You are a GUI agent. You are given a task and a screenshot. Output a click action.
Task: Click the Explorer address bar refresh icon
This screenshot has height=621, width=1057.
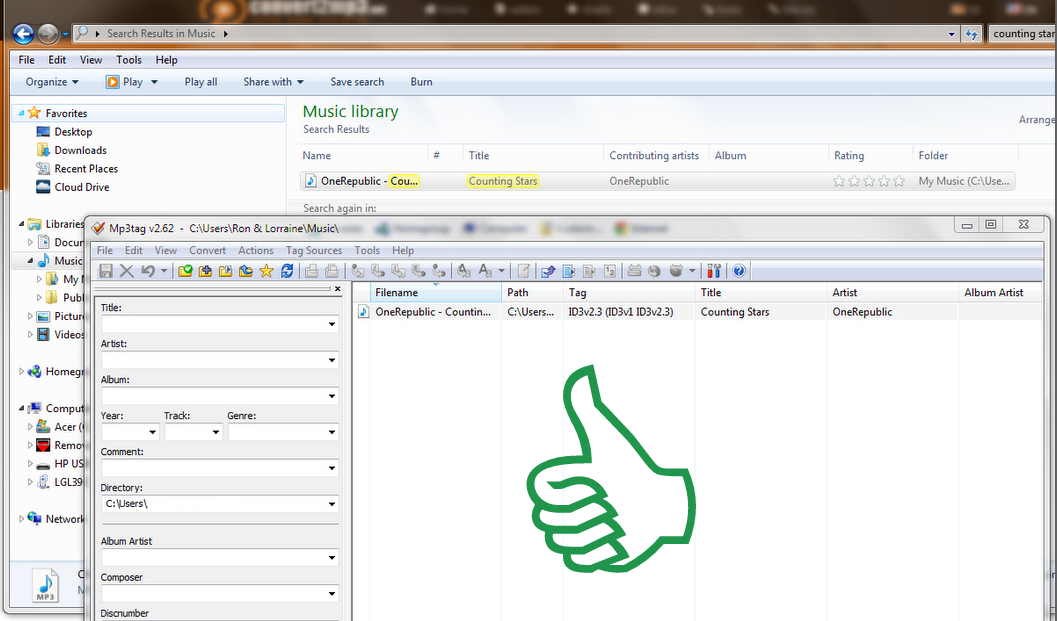pos(971,34)
